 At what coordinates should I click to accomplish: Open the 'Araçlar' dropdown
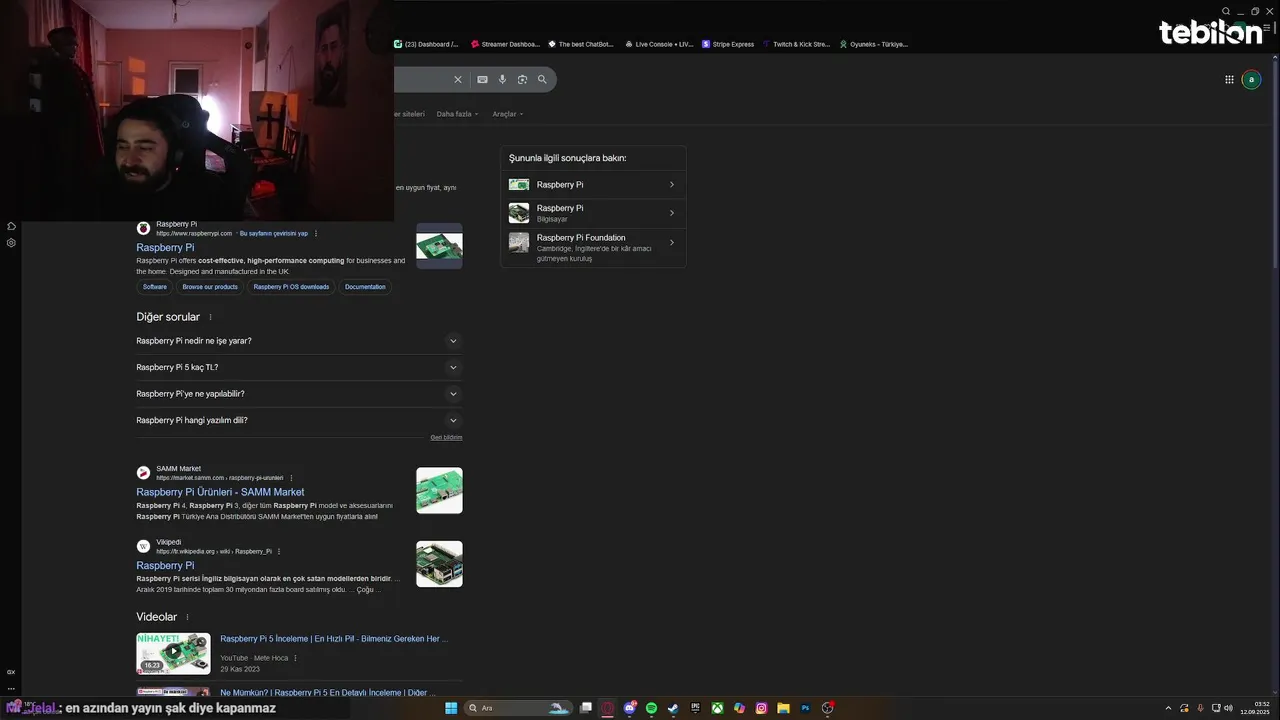[x=508, y=114]
